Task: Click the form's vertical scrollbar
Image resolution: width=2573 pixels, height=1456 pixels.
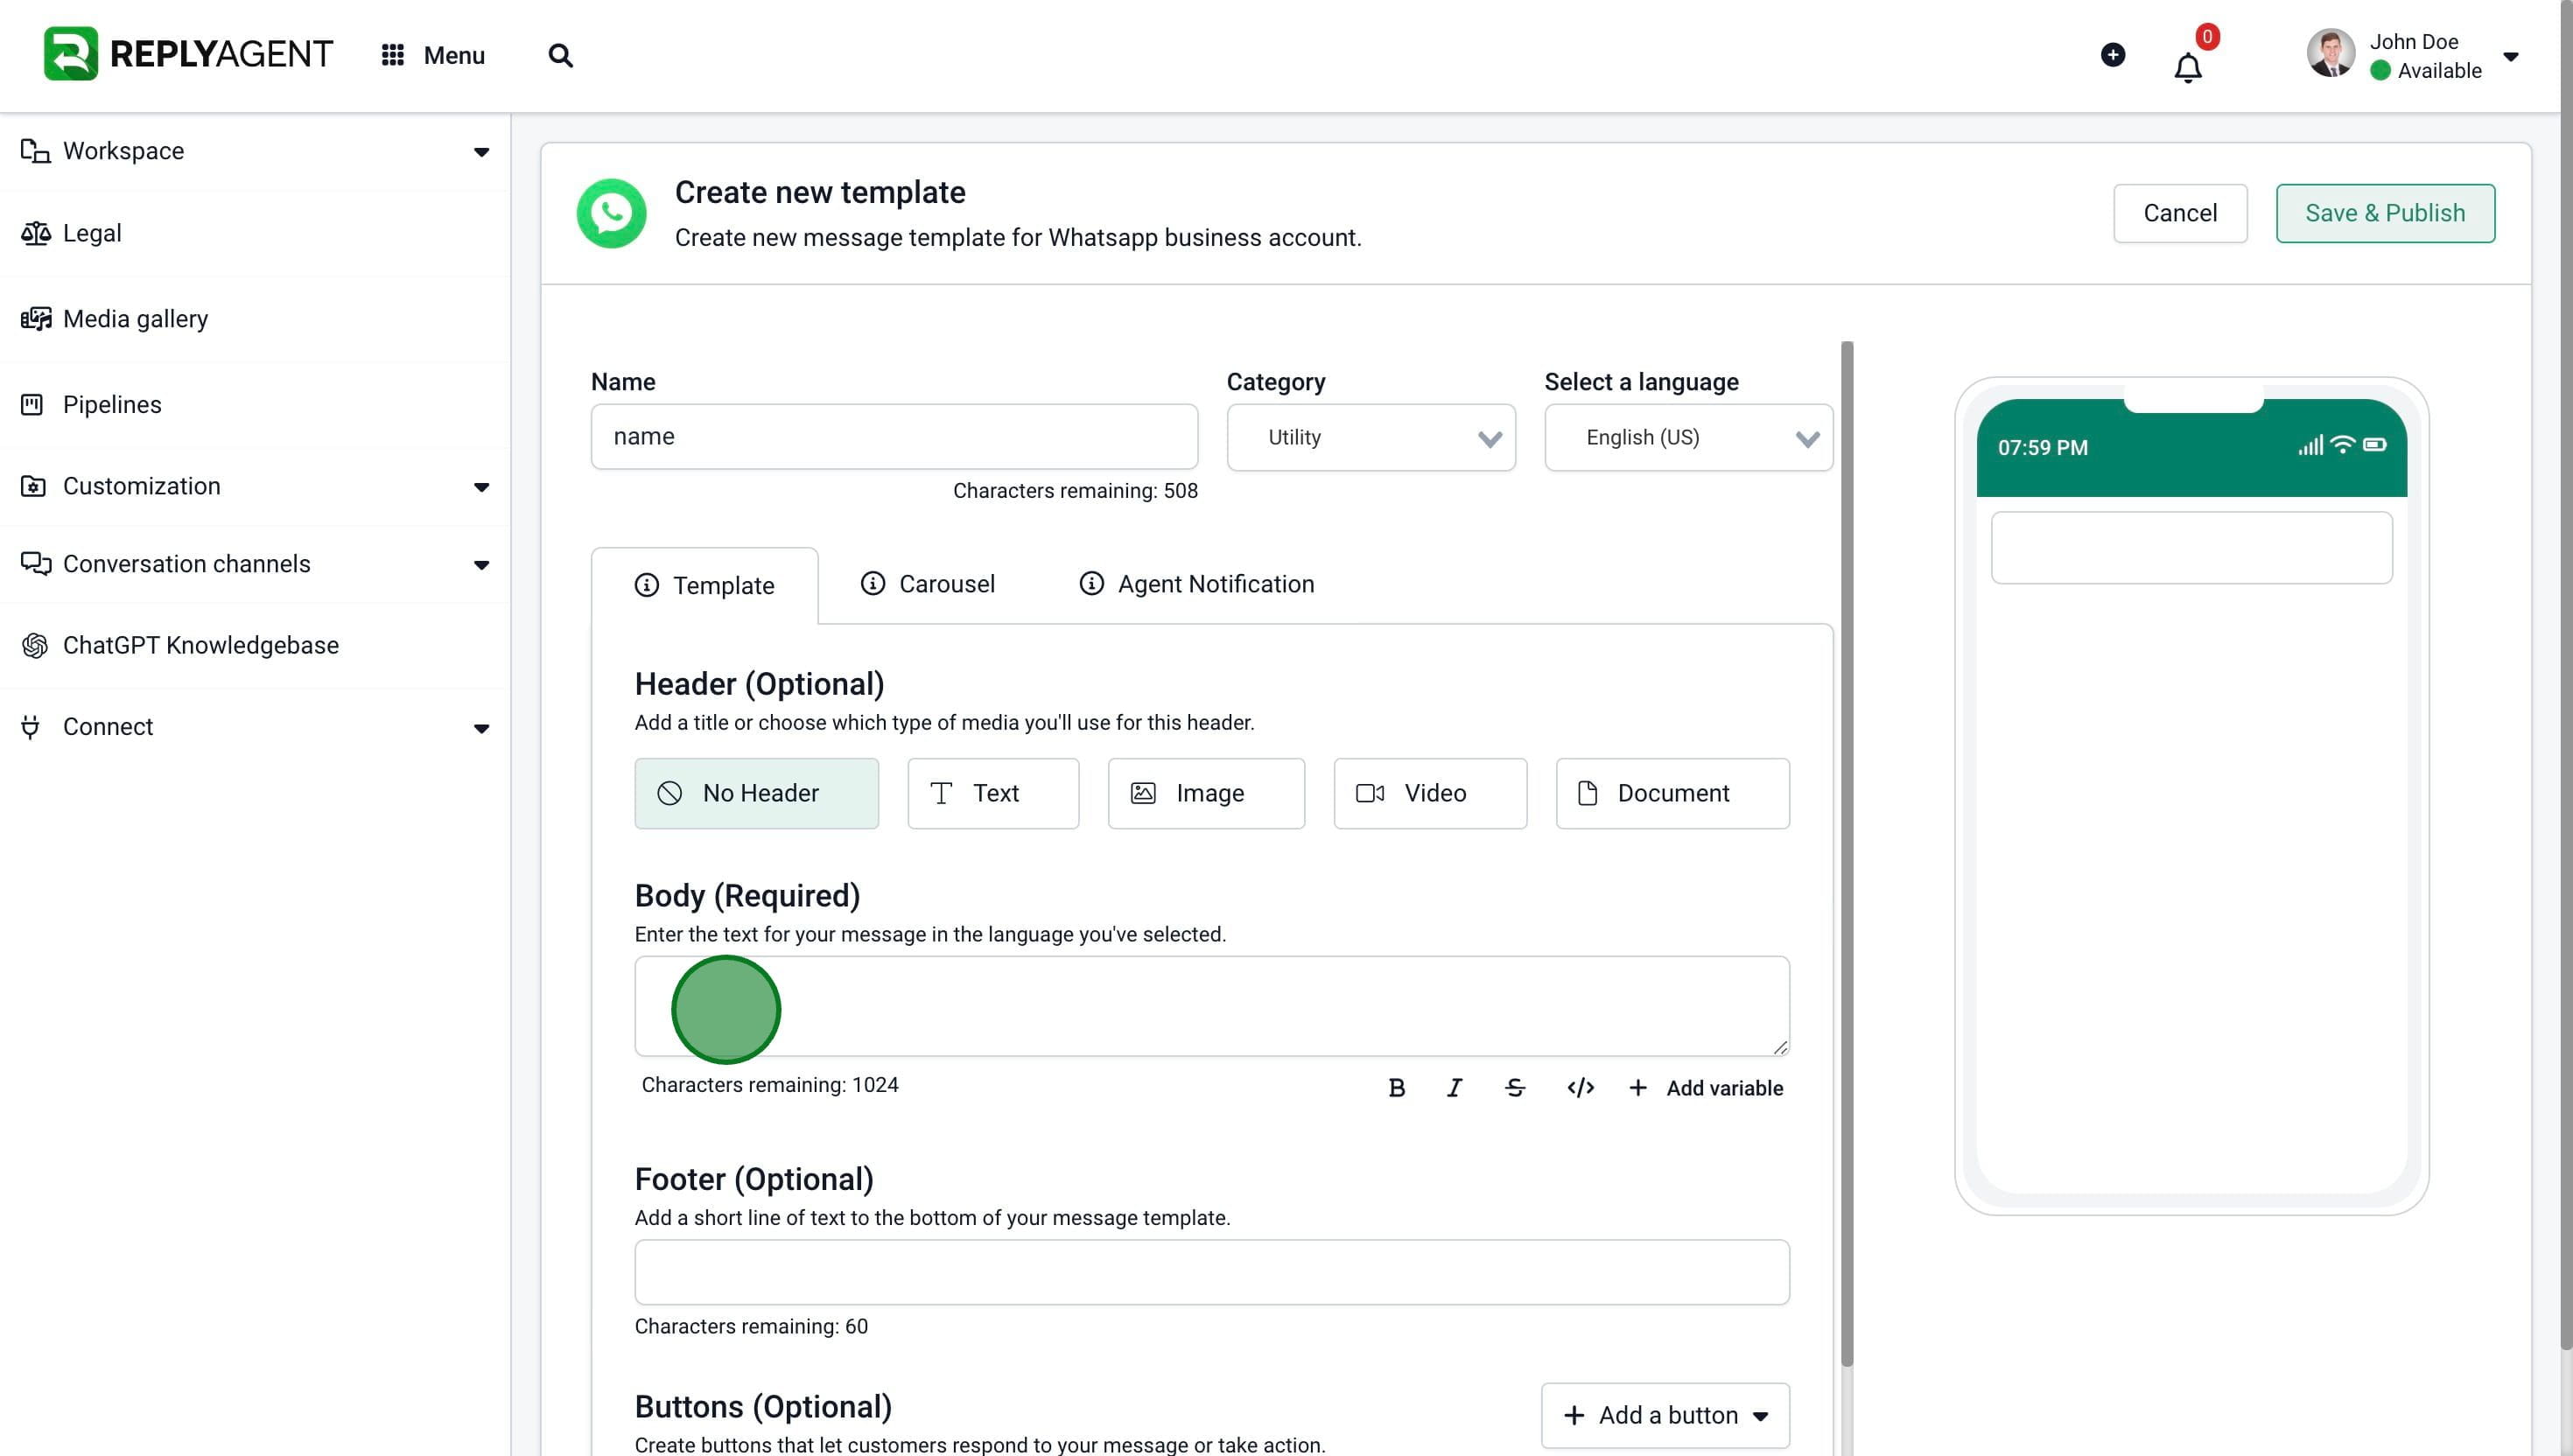Action: [1846, 854]
